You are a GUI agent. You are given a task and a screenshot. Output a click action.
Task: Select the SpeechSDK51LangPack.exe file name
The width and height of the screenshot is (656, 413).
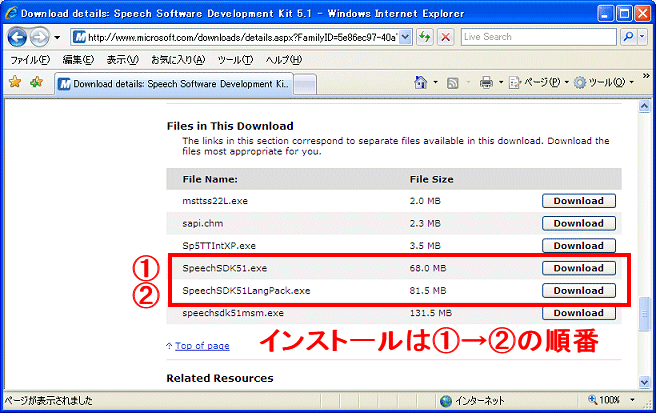[246, 291]
